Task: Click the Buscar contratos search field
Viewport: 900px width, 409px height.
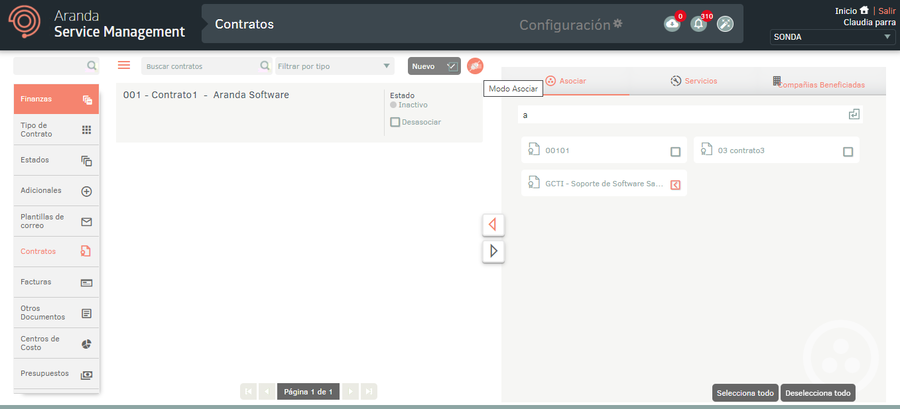Action: click(200, 66)
